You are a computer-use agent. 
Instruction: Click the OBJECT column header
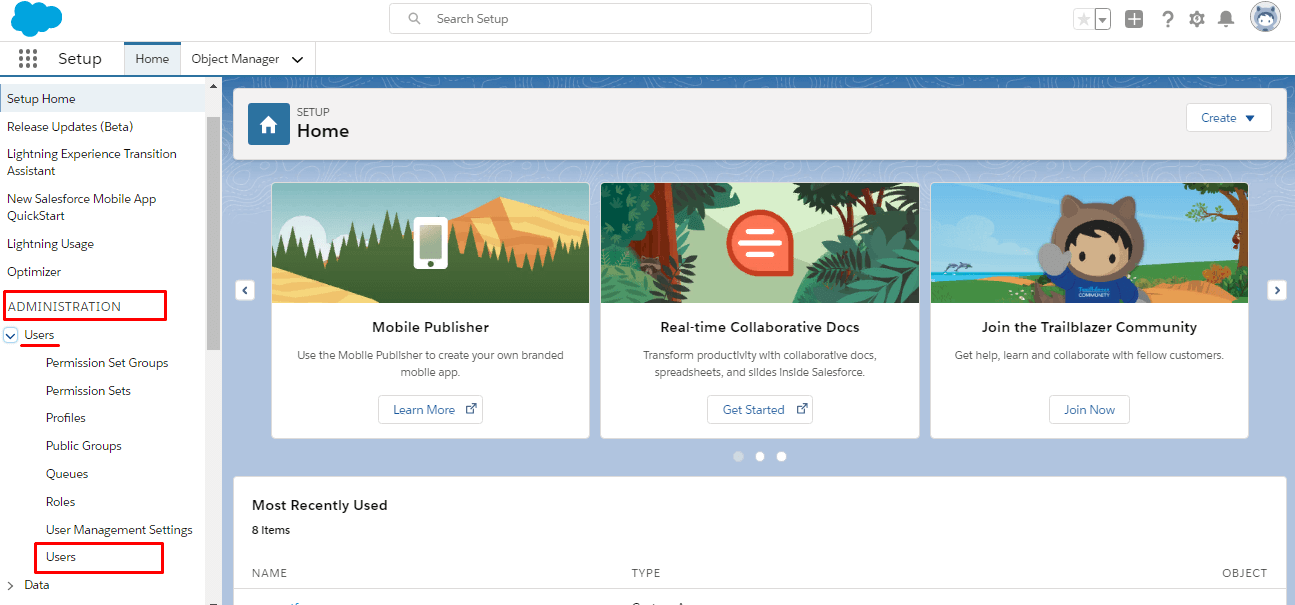tap(1244, 573)
